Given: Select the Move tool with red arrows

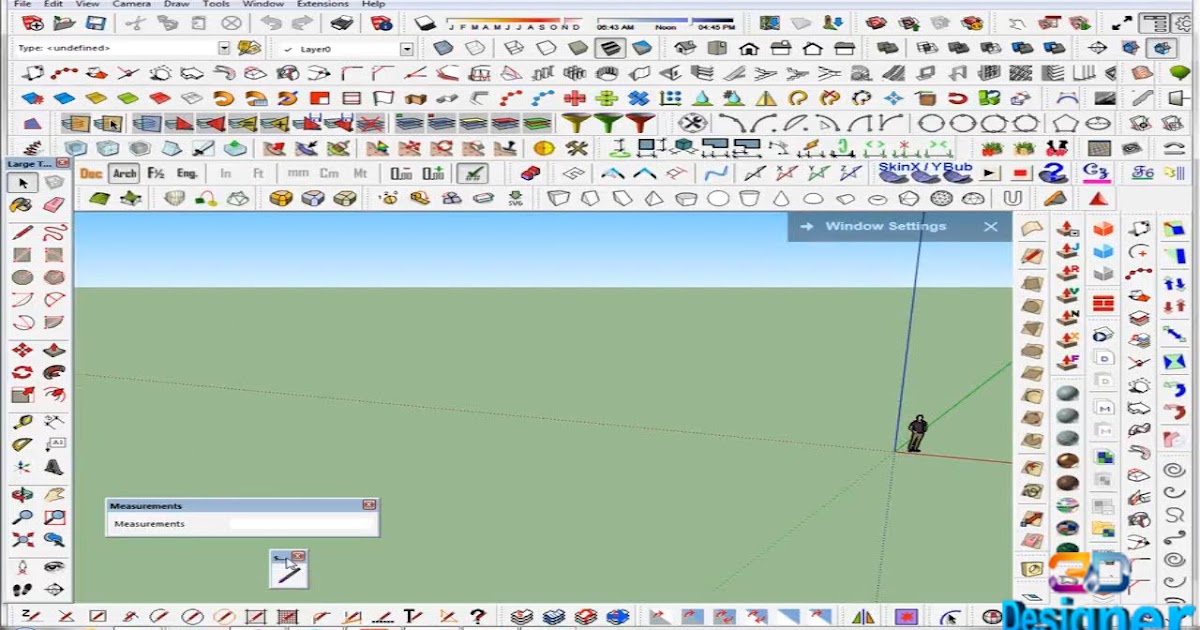Looking at the screenshot, I should [x=22, y=351].
